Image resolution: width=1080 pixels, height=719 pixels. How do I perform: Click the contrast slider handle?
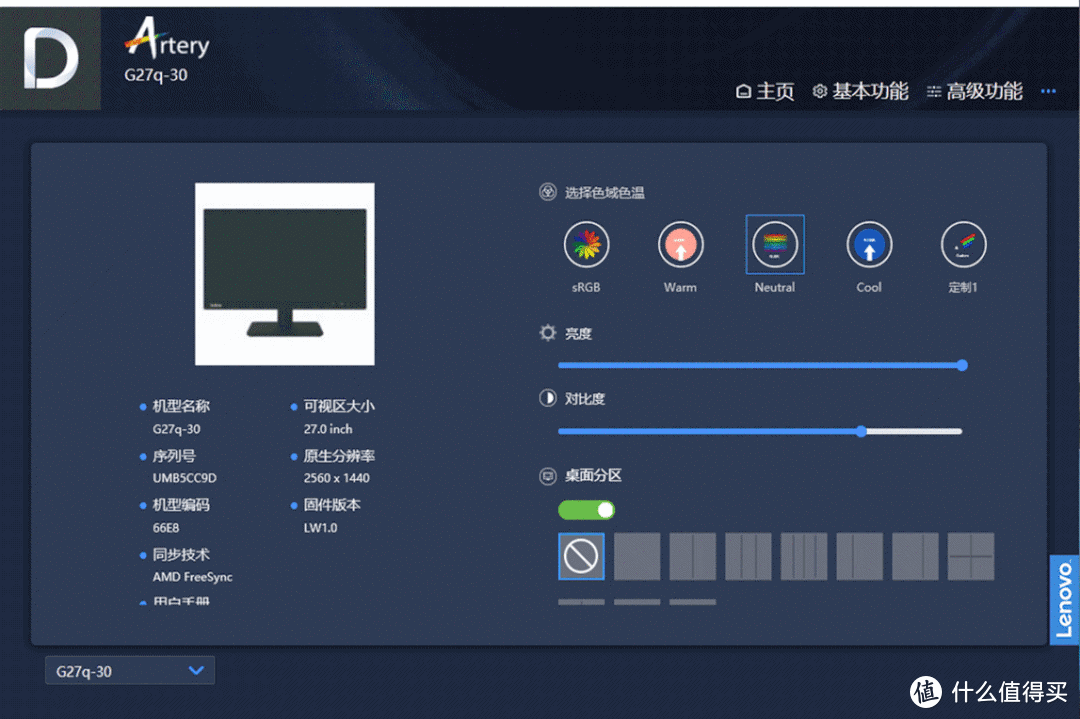(862, 431)
